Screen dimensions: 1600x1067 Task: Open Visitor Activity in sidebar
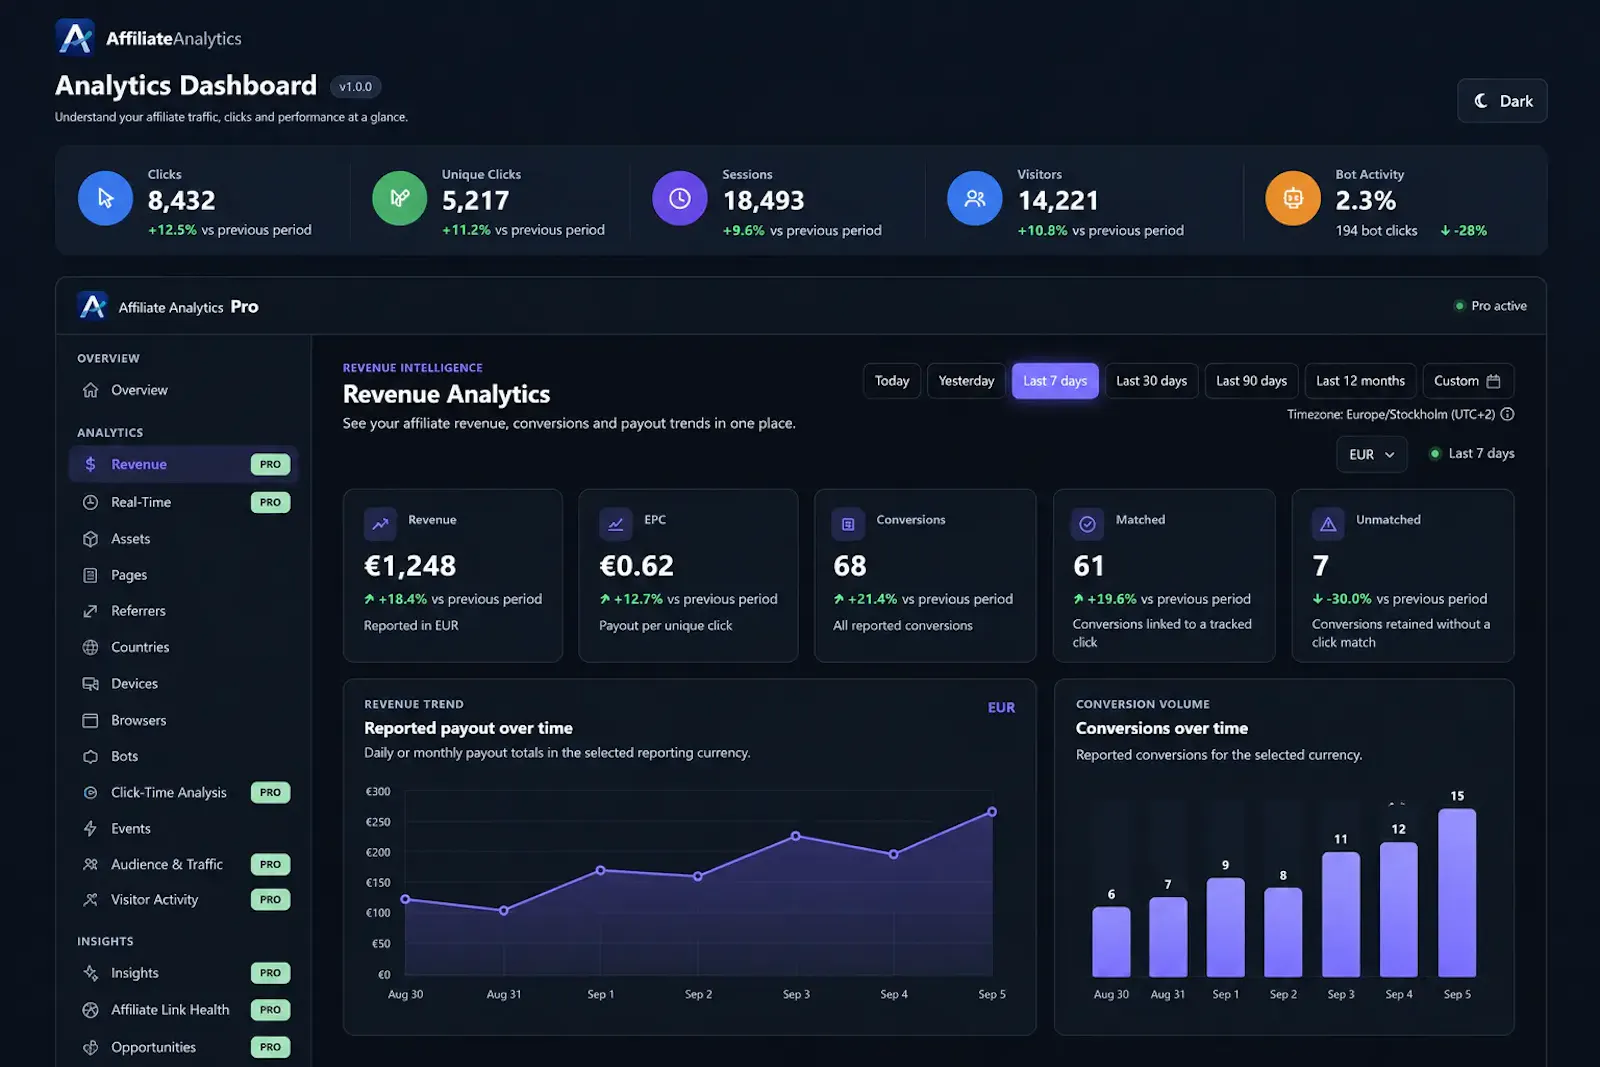pyautogui.click(x=184, y=900)
